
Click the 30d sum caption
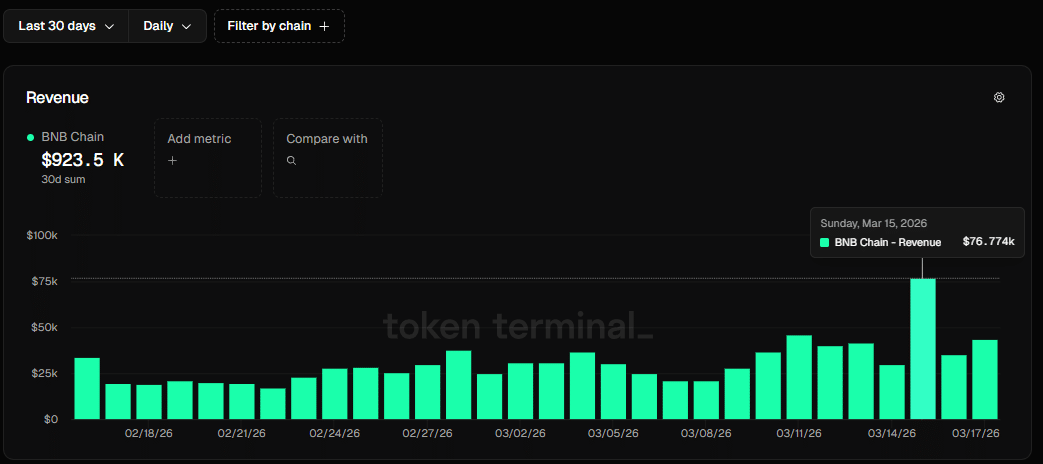[x=63, y=179]
